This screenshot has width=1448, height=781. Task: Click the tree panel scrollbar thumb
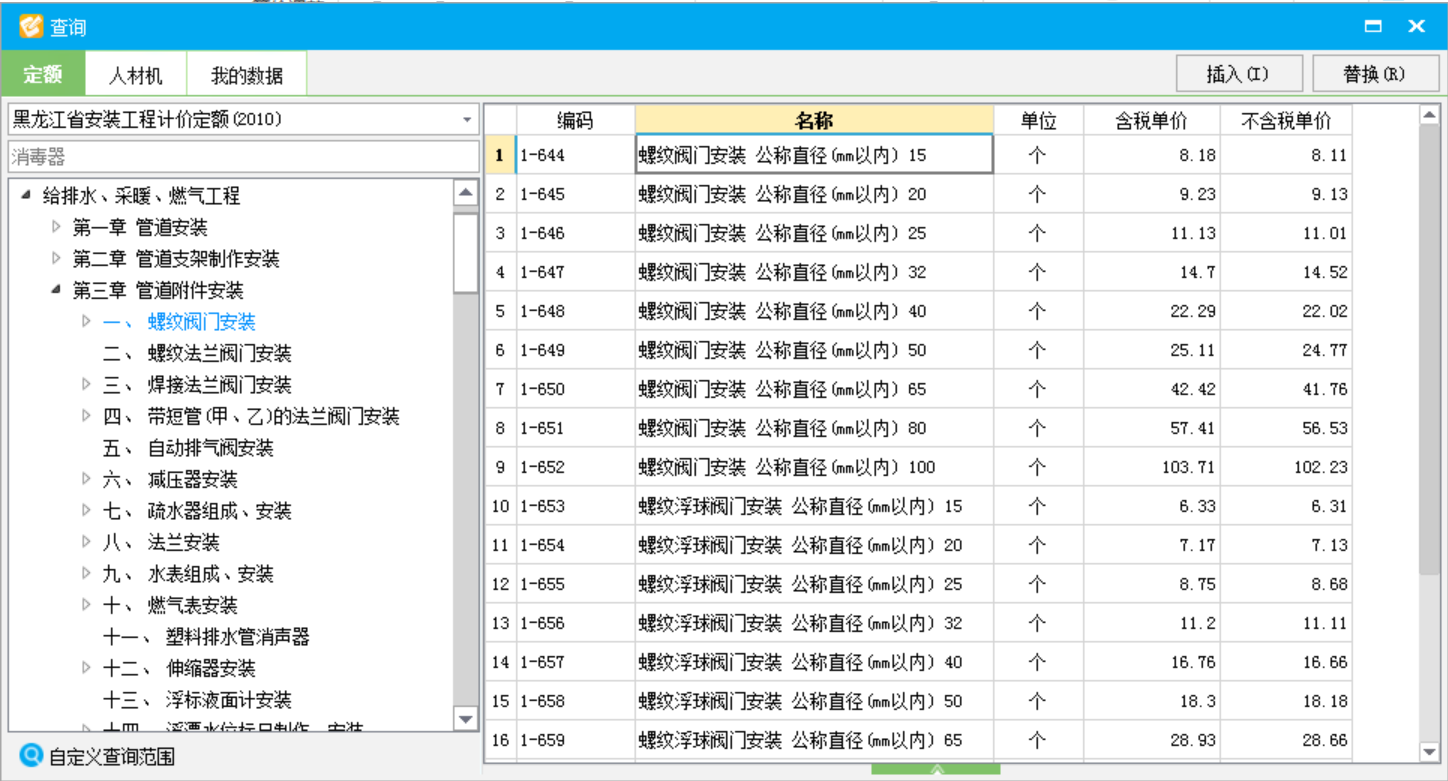466,252
